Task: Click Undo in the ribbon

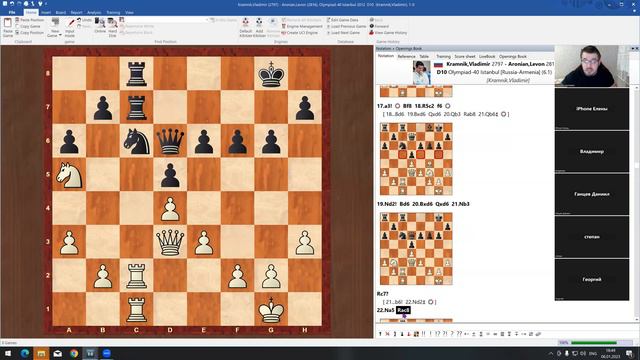Action: pos(84,20)
